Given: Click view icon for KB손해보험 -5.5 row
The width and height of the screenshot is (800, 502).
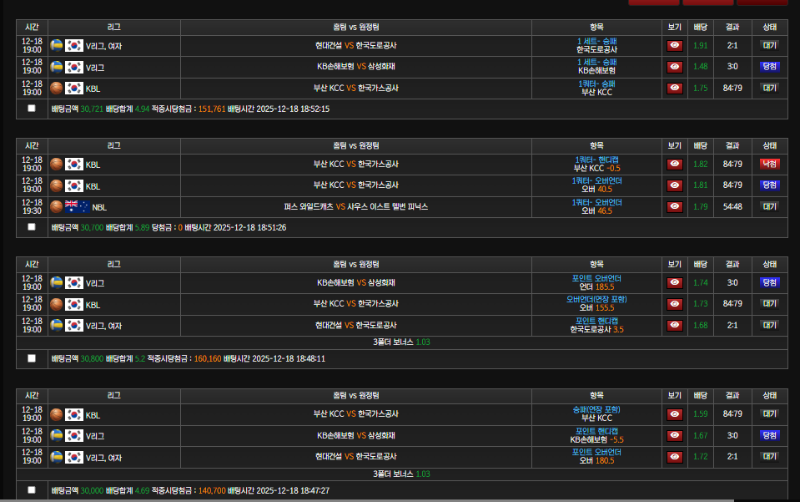Looking at the screenshot, I should coord(674,435).
